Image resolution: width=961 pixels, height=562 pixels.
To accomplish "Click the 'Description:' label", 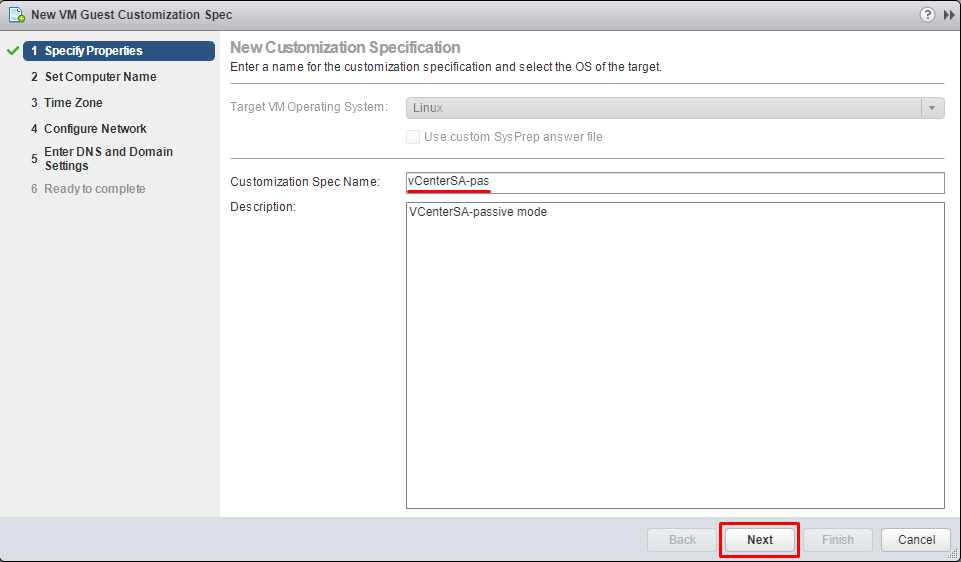I will [263, 207].
